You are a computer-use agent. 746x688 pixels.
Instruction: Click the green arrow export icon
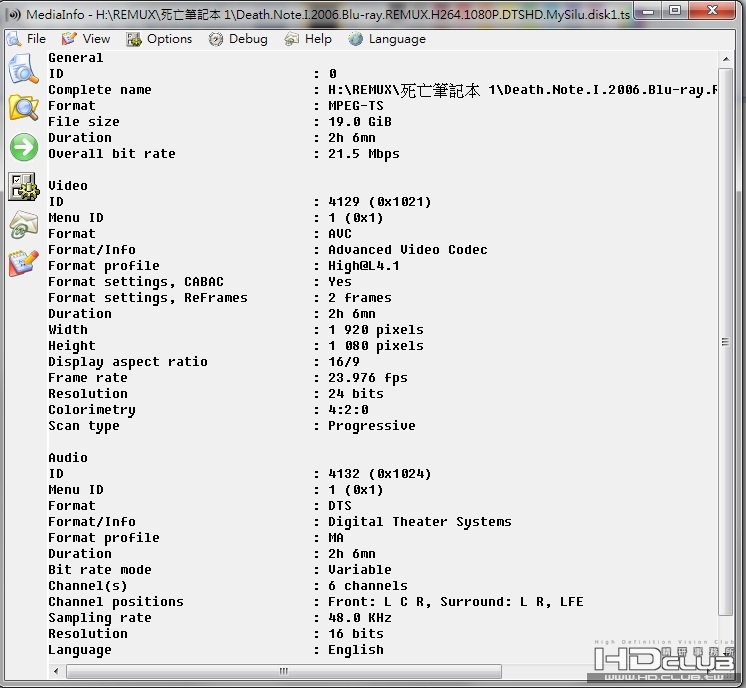pyautogui.click(x=24, y=147)
